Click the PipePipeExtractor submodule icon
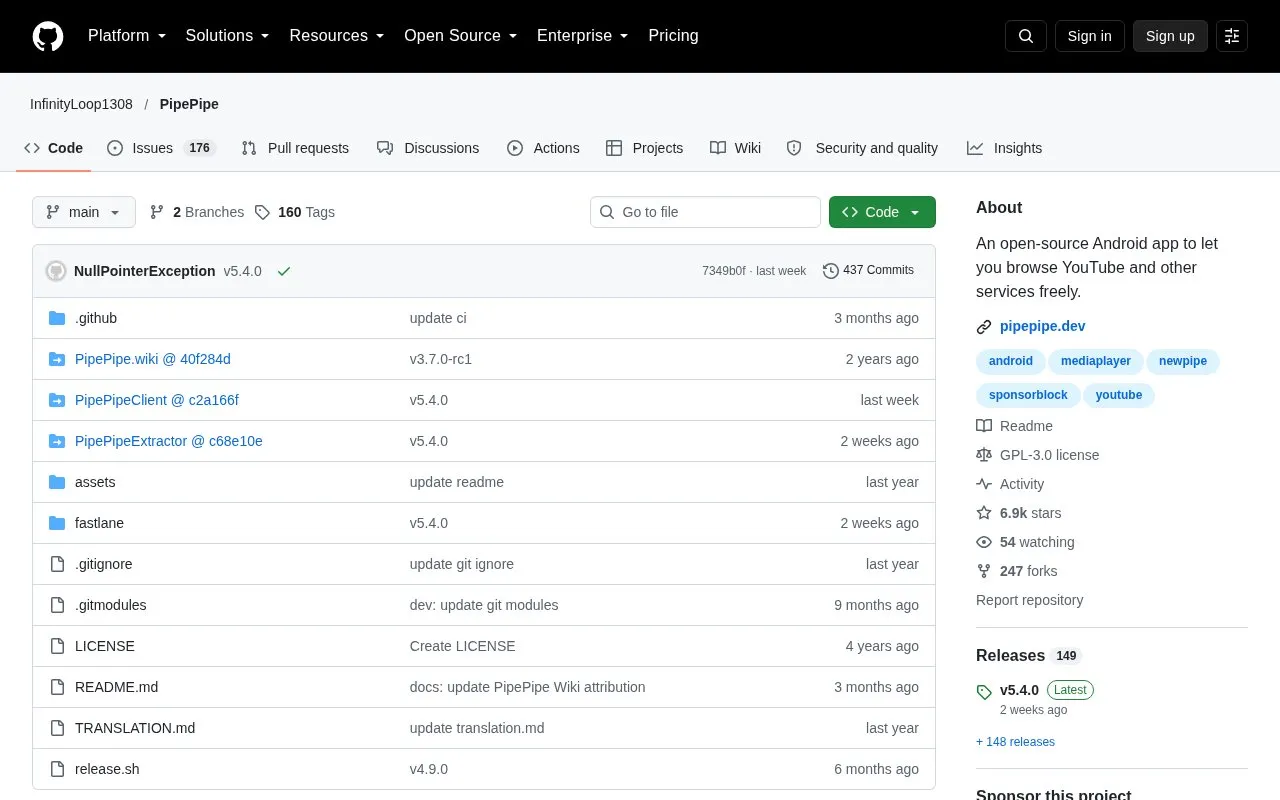1280x800 pixels. tap(57, 441)
